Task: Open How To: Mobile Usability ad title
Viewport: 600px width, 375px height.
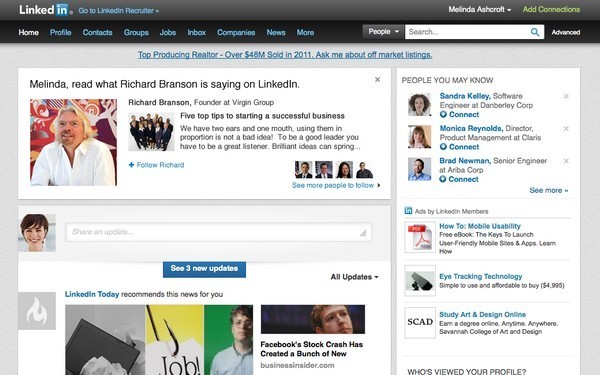Action: click(x=480, y=226)
